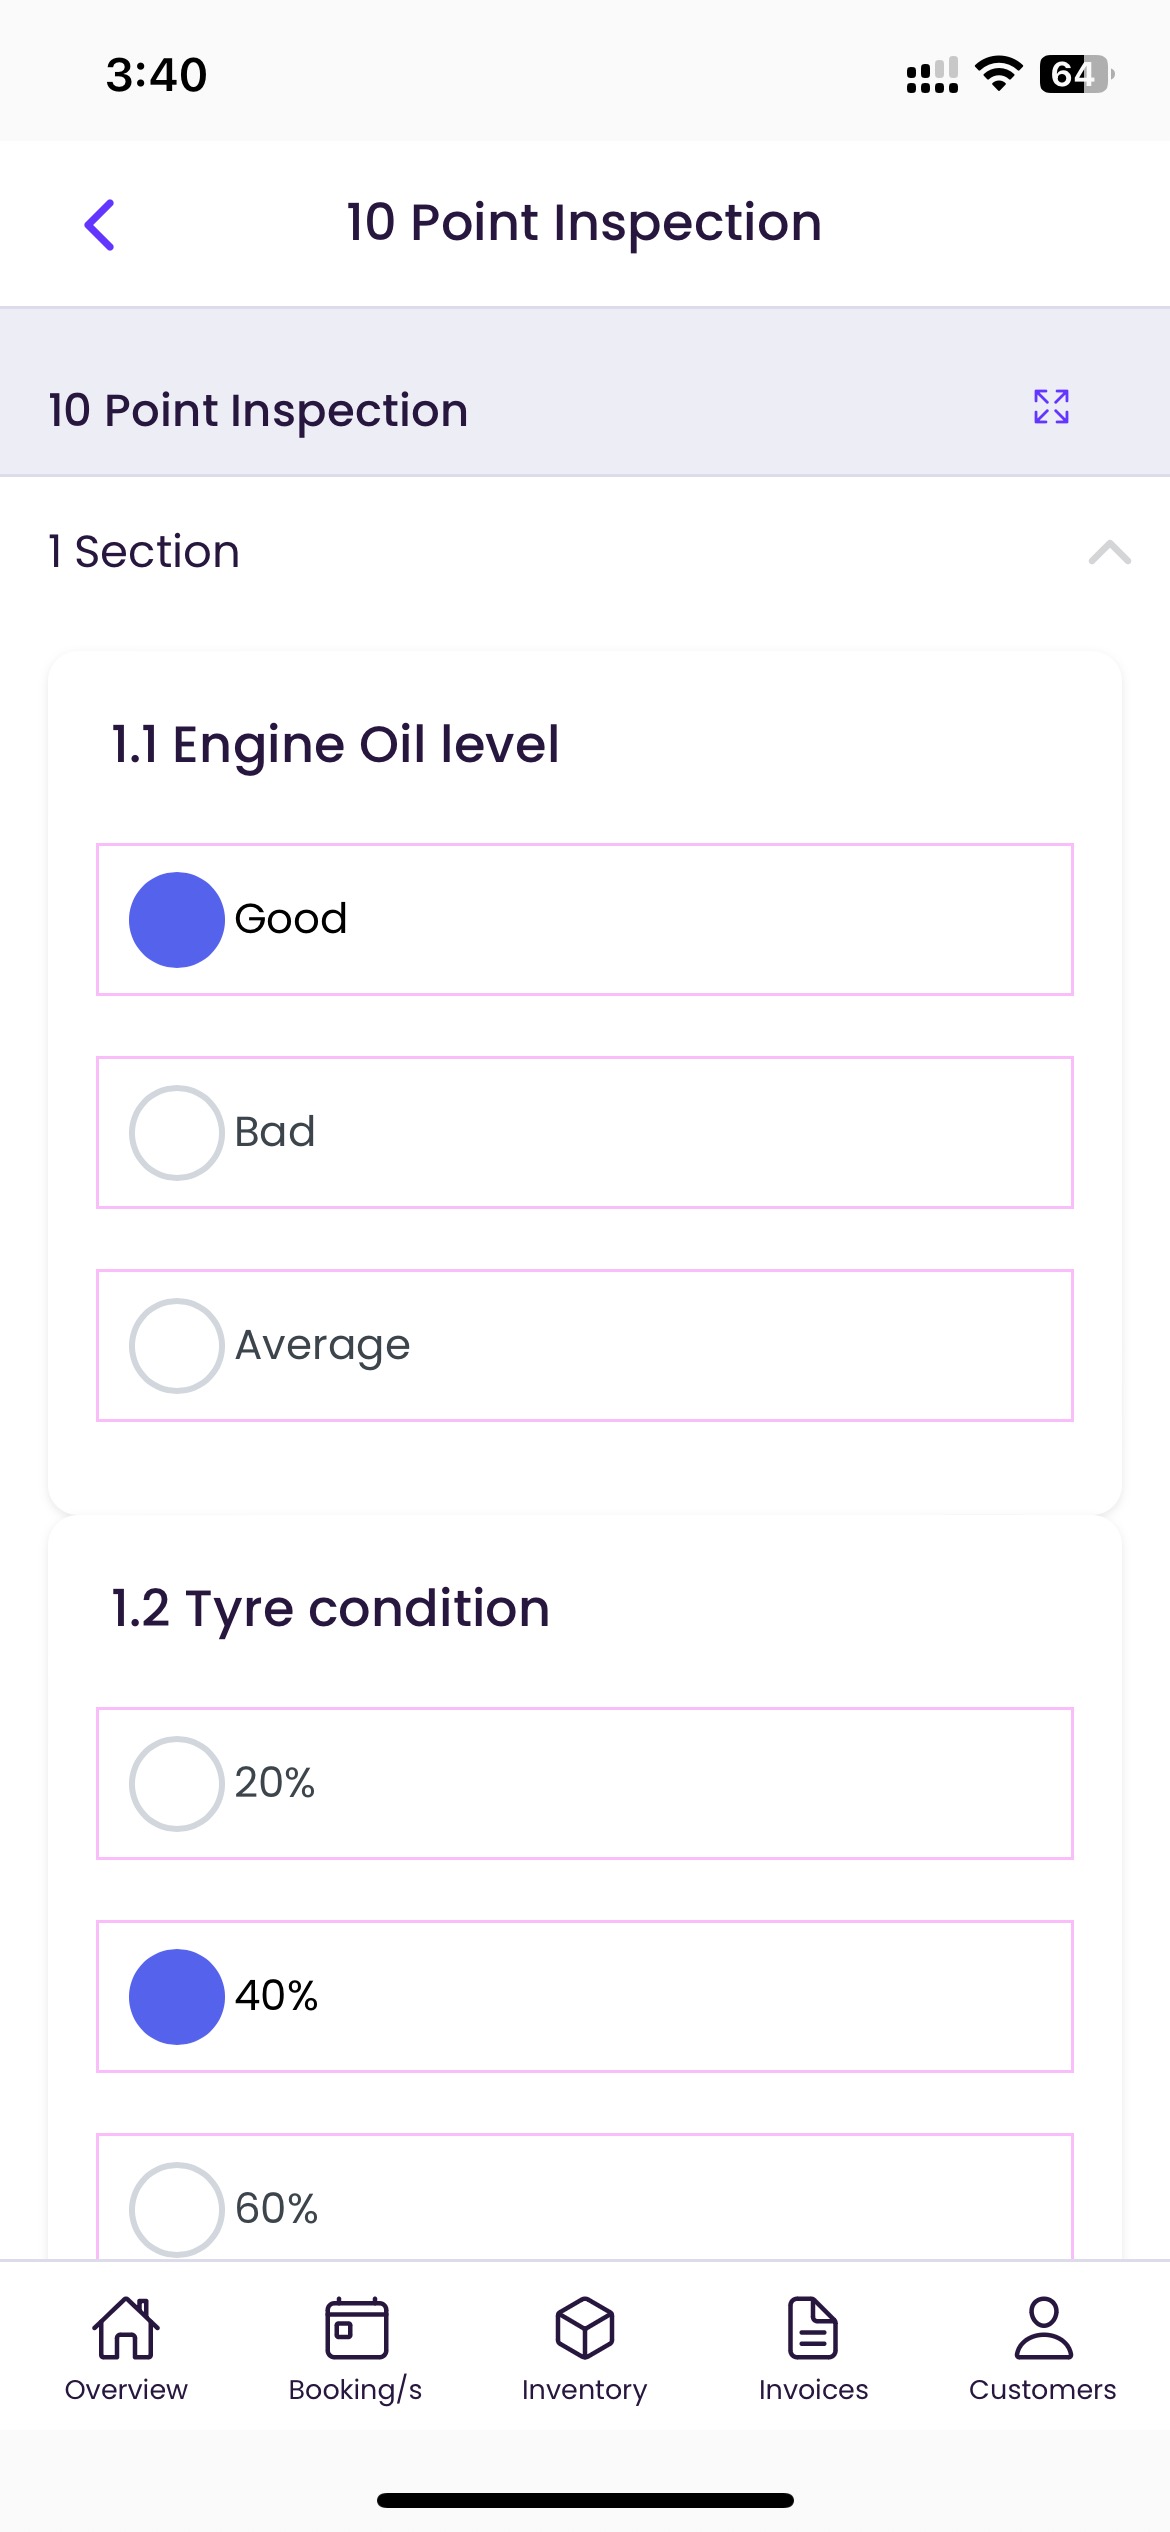The image size is (1170, 2532).
Task: Click the 1 Section header label
Action: (x=144, y=552)
